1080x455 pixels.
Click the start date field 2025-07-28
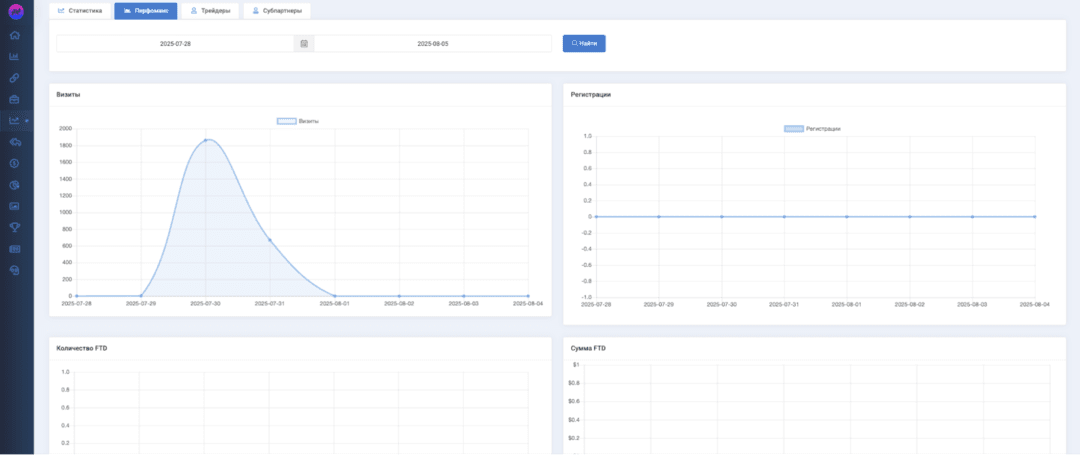click(175, 43)
